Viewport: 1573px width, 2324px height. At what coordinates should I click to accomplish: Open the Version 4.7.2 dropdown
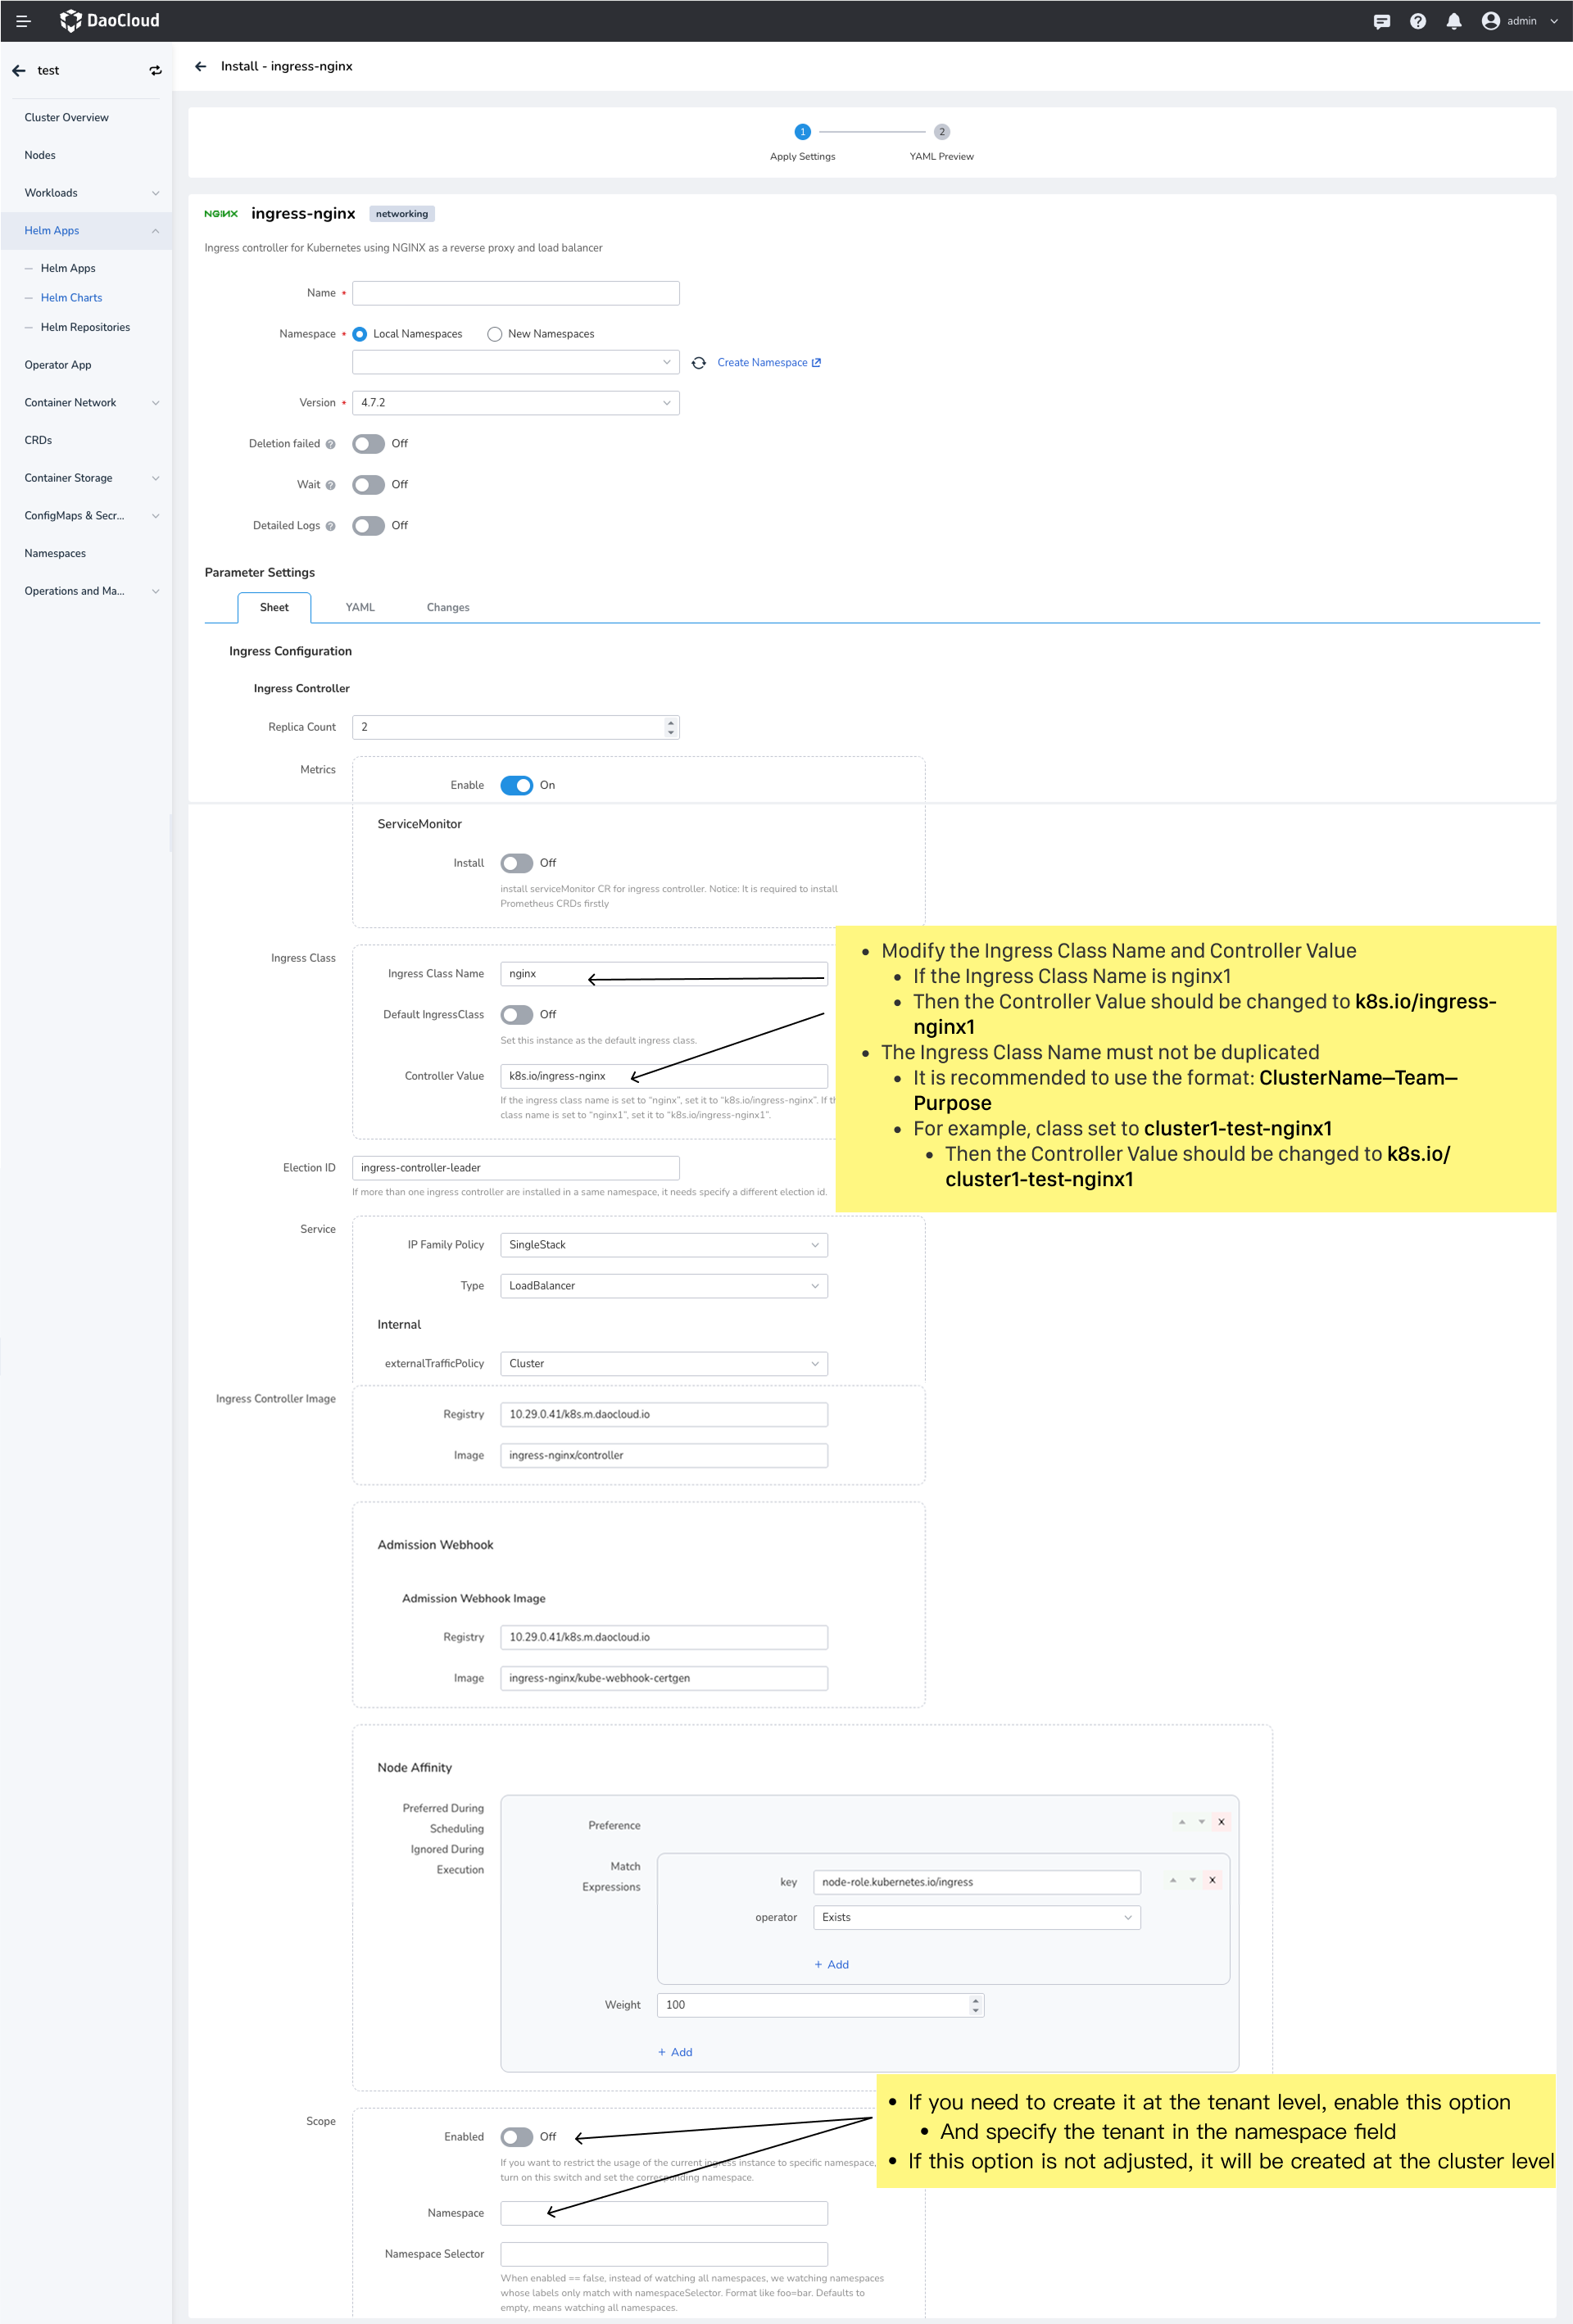[515, 403]
